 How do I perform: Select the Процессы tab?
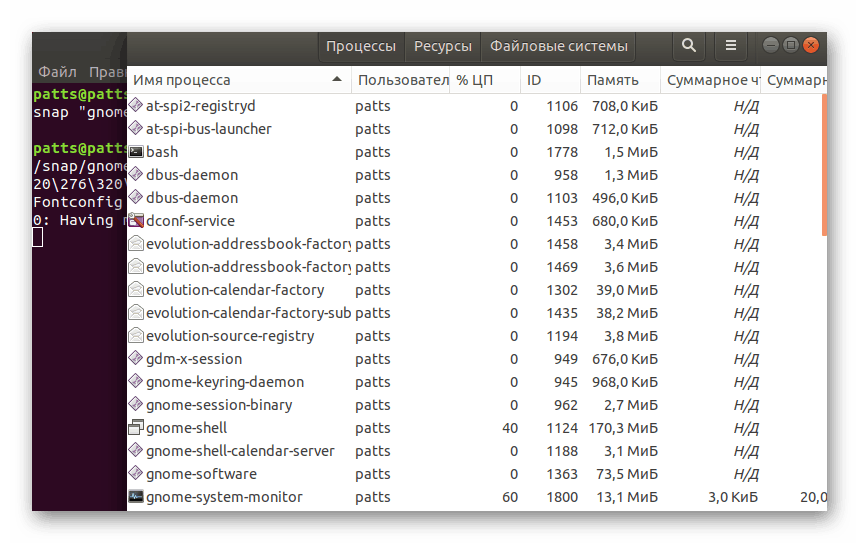pyautogui.click(x=361, y=46)
